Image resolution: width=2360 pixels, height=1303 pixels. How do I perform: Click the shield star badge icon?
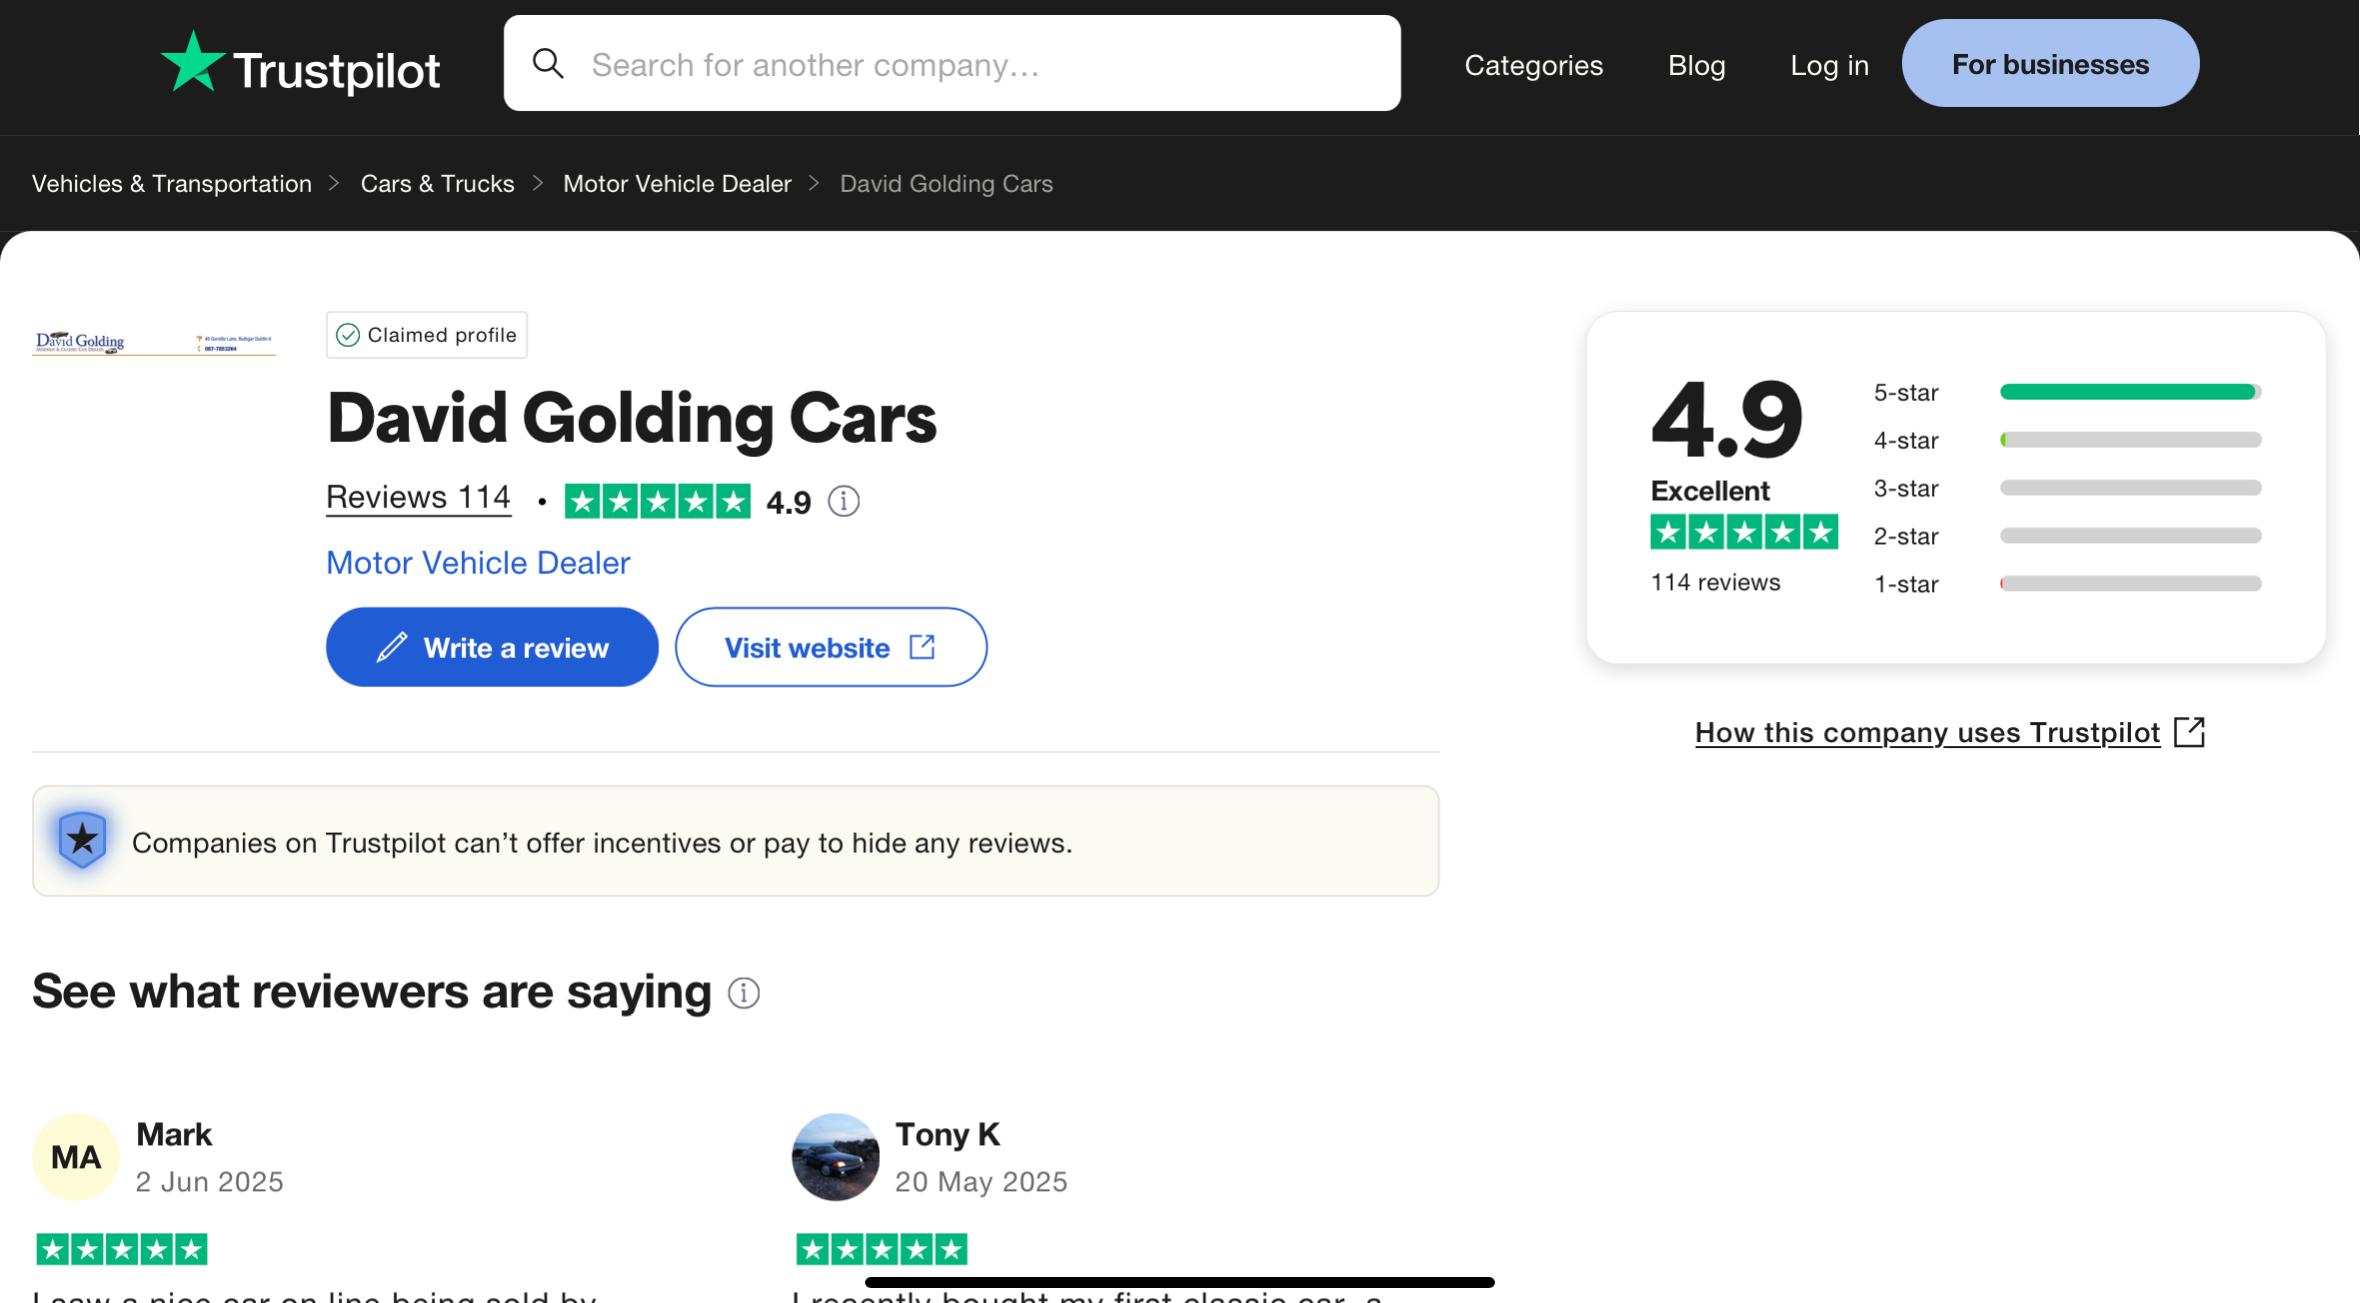point(83,840)
